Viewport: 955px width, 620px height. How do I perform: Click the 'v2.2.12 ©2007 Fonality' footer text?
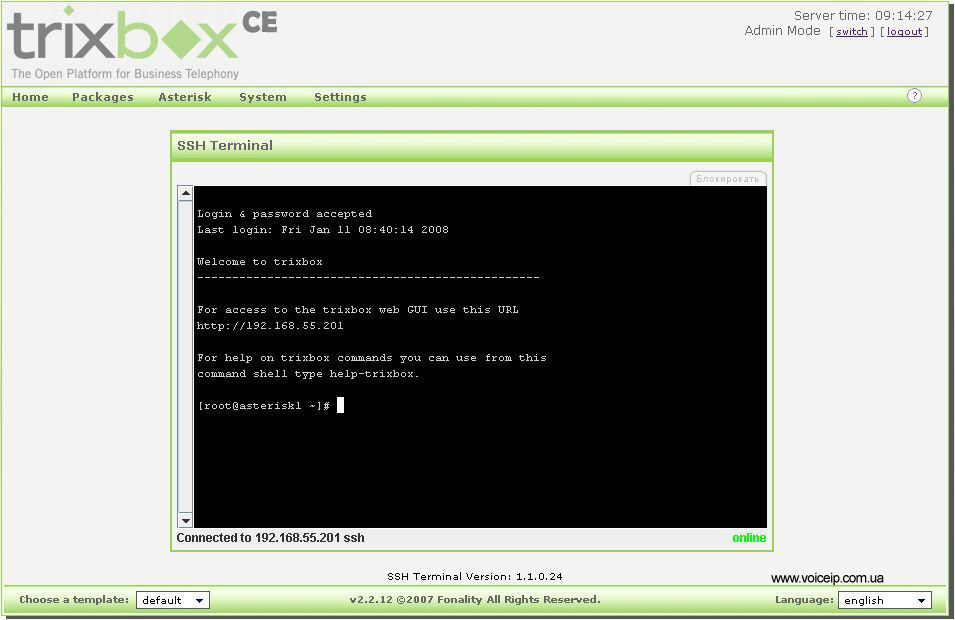(475, 599)
